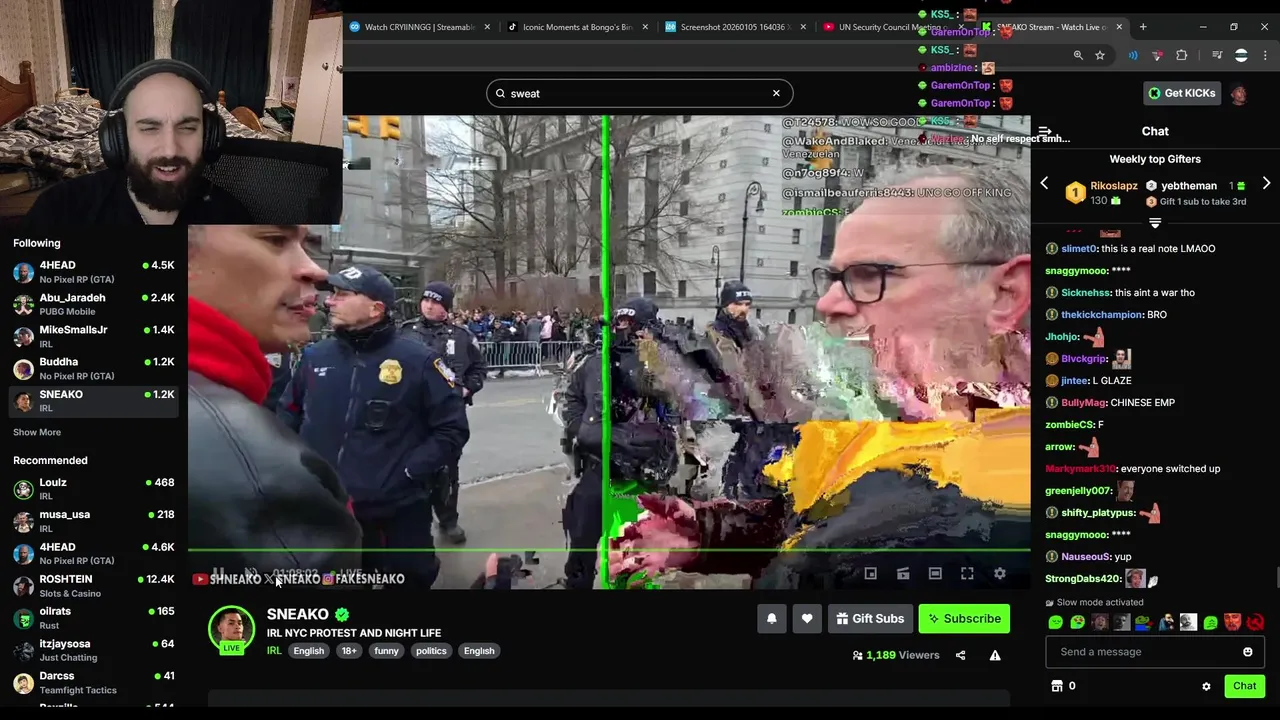Open browser extensions puzzle icon
Screen dimensions: 1280x720
[1182, 55]
